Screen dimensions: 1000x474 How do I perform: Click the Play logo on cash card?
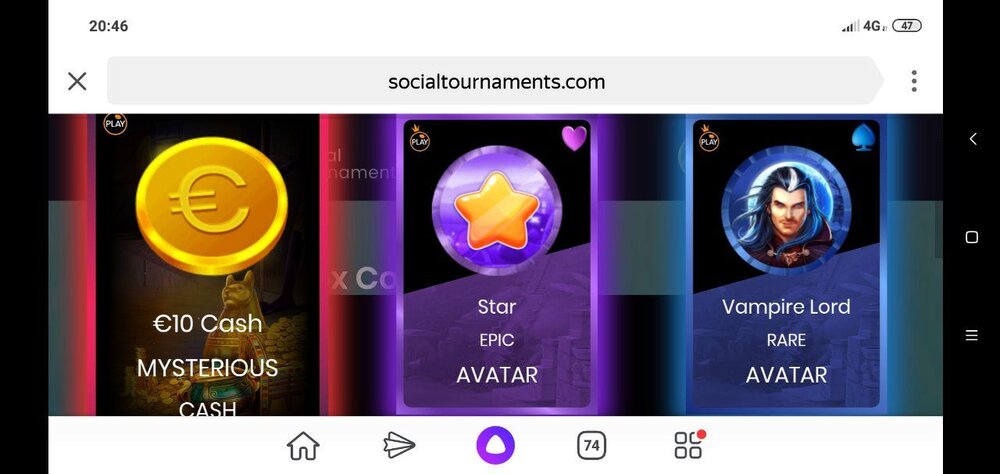[115, 124]
